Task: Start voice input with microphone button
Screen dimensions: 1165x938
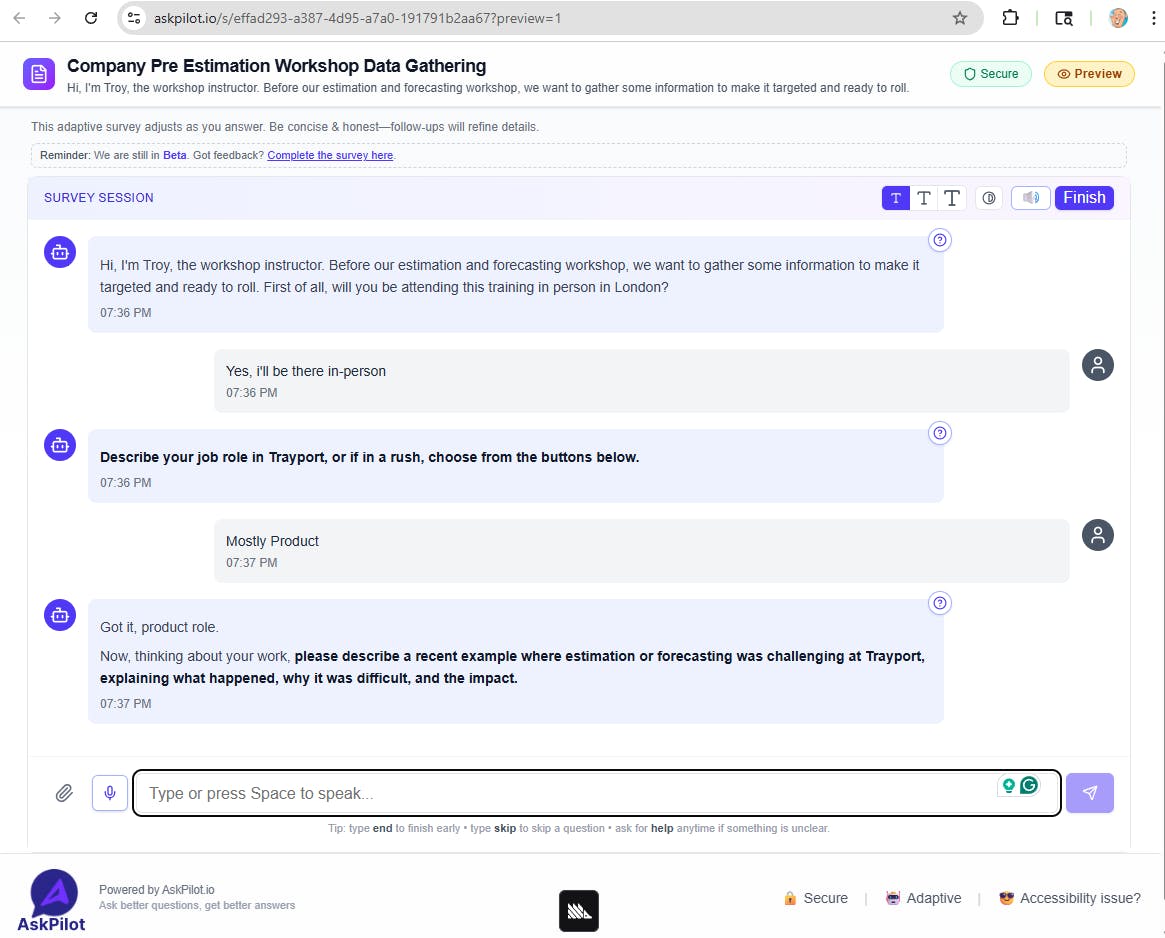Action: click(110, 793)
